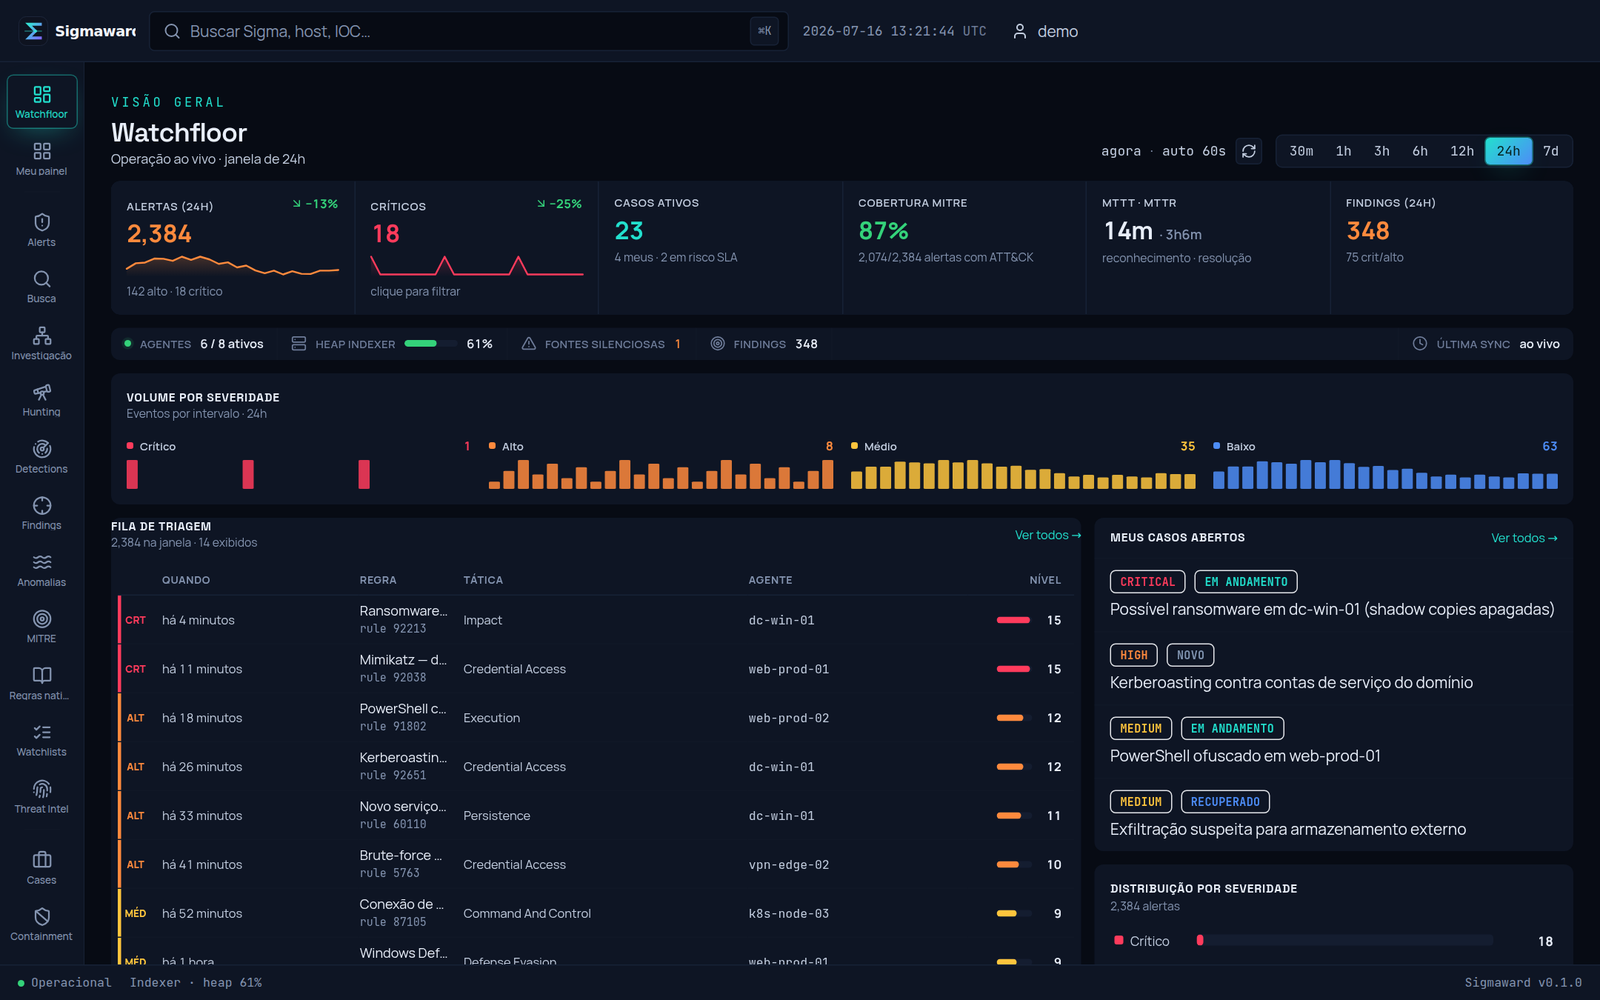This screenshot has height=1000, width=1600.
Task: Open the Cobertura MITRE 87% card
Action: tap(965, 248)
